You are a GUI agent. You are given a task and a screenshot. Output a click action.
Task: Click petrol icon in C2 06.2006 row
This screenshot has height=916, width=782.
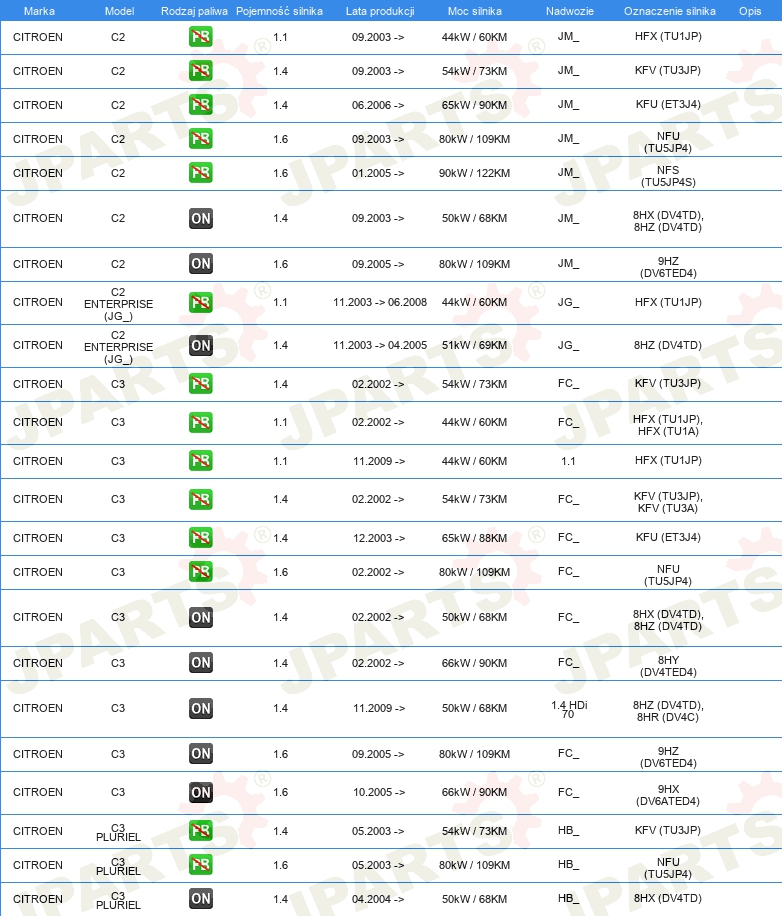[x=200, y=105]
